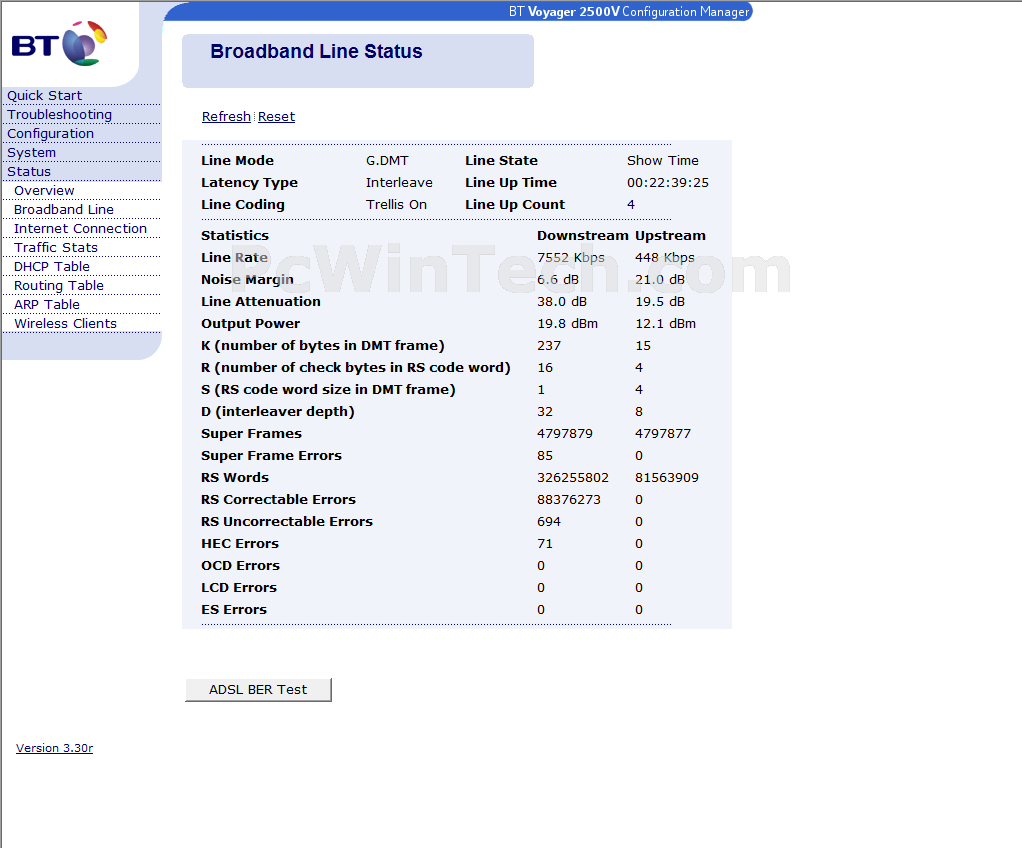Screen dimensions: 1022x848
Task: Click the Interleave latency value
Action: tap(399, 183)
